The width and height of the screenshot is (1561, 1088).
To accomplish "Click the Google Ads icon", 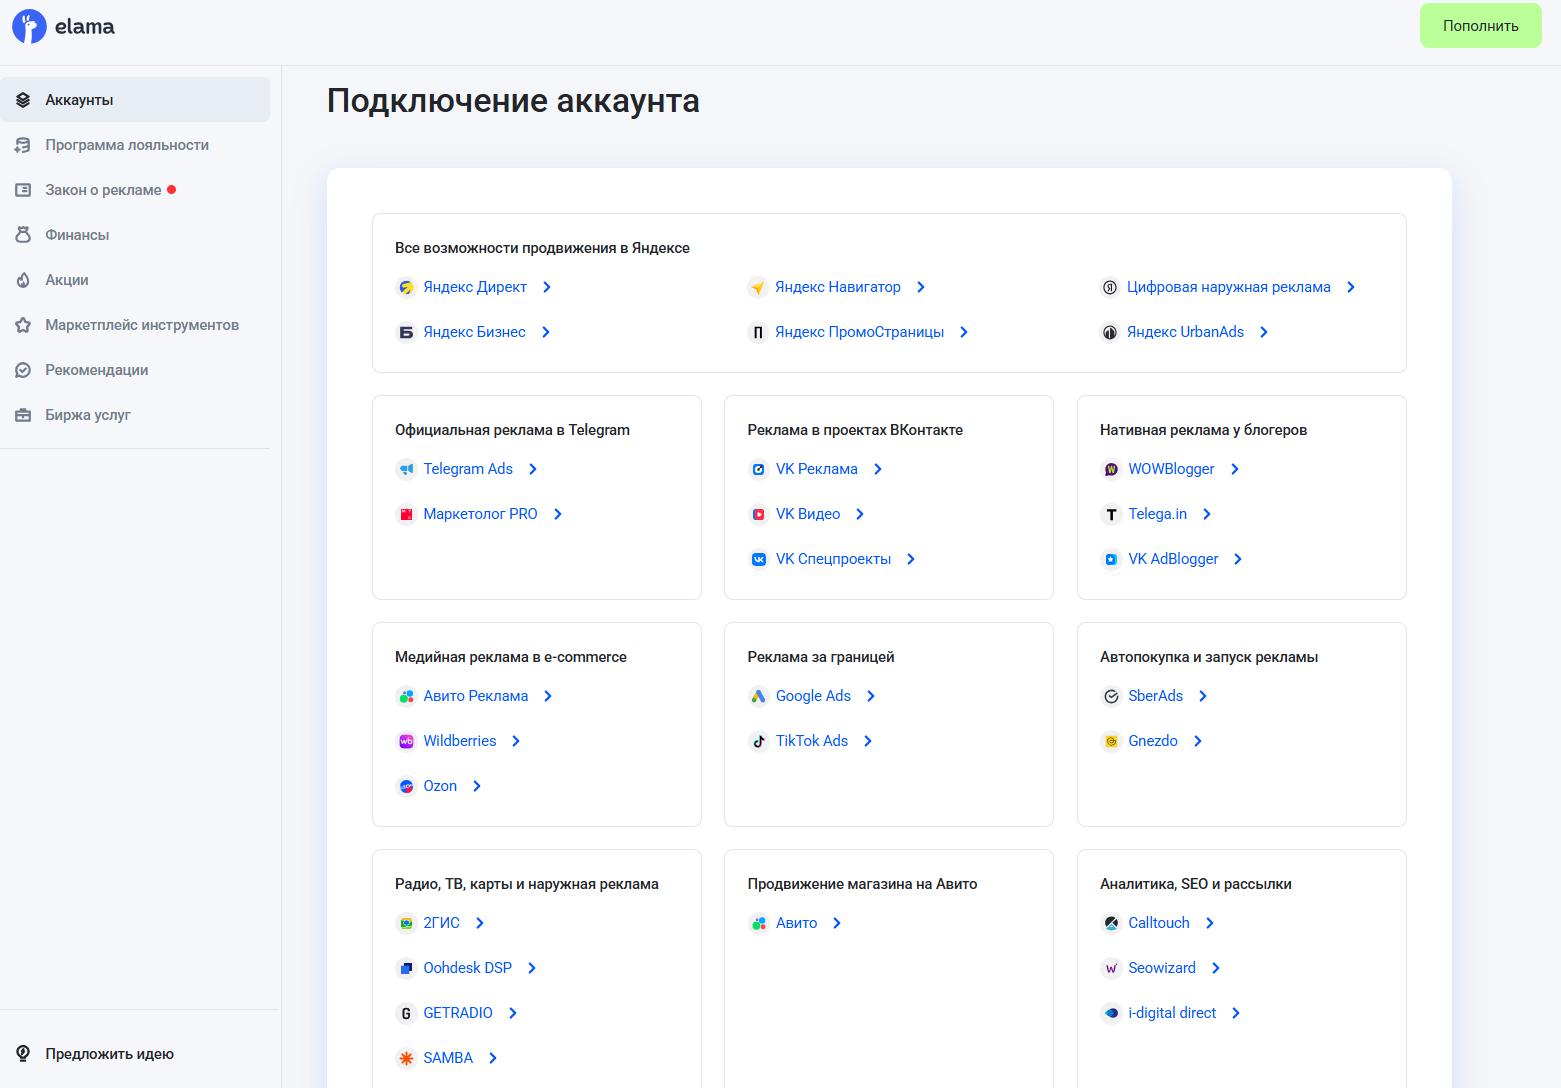I will click(758, 696).
